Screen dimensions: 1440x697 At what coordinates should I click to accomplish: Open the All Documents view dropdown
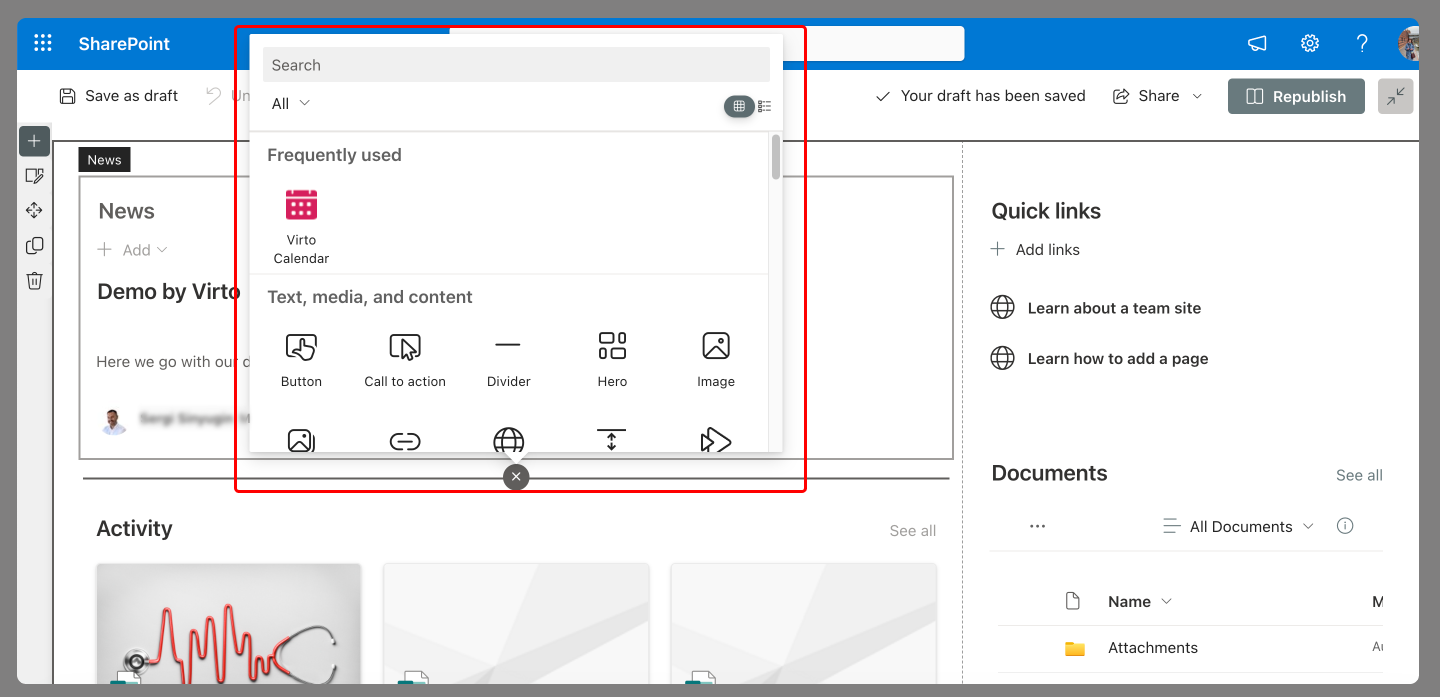(x=1239, y=526)
